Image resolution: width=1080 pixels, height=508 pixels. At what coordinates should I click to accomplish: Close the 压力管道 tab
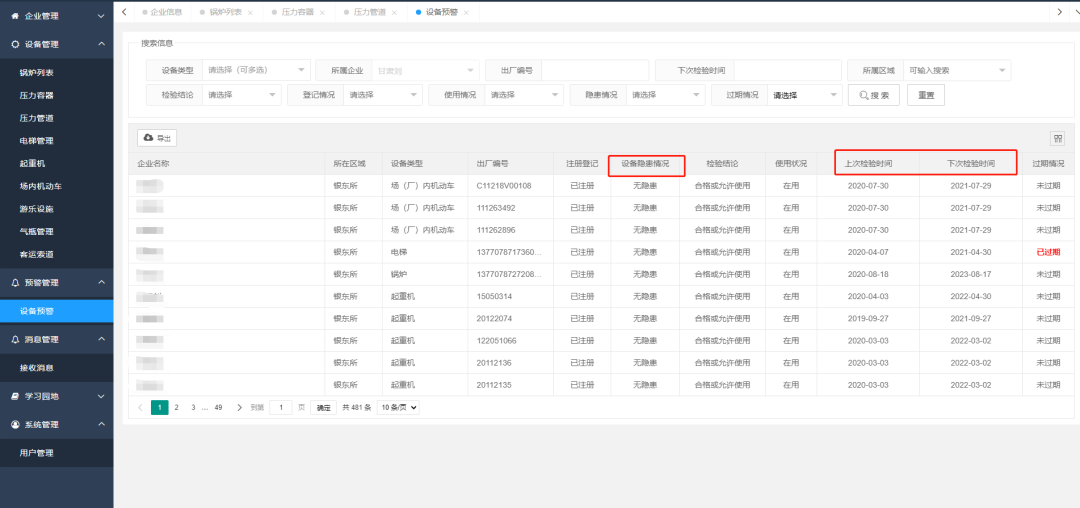click(x=394, y=12)
